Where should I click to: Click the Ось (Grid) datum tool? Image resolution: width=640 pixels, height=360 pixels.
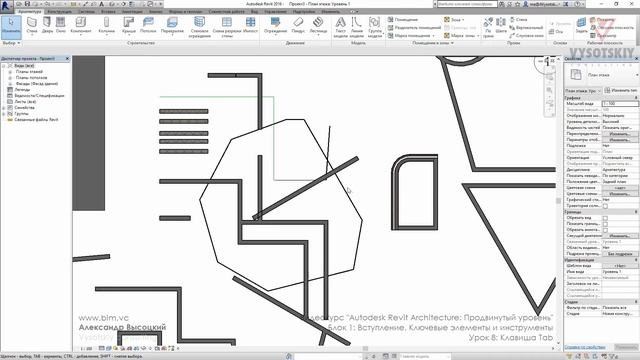(x=556, y=31)
